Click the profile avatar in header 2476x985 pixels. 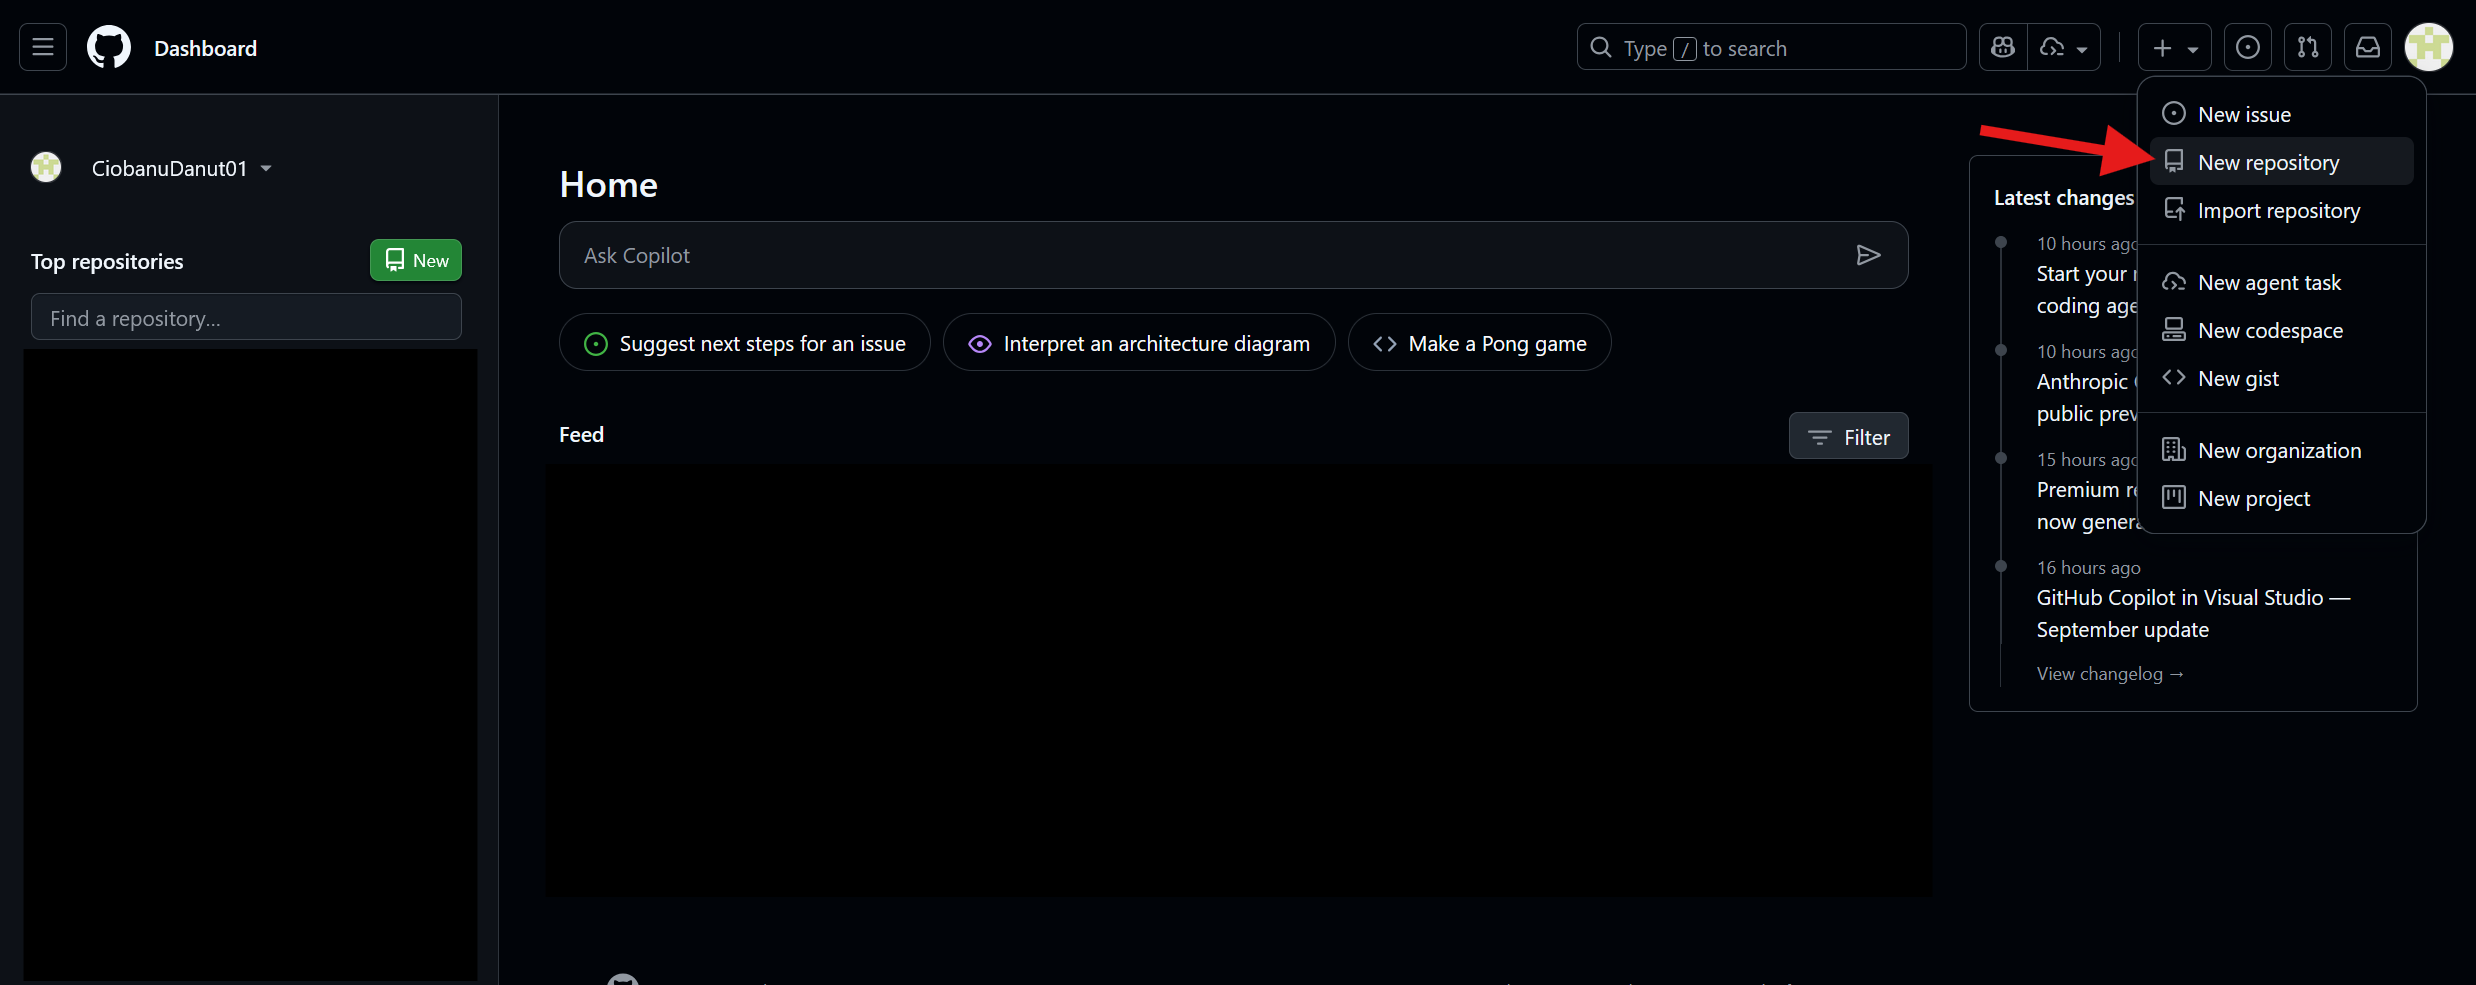pos(2429,47)
